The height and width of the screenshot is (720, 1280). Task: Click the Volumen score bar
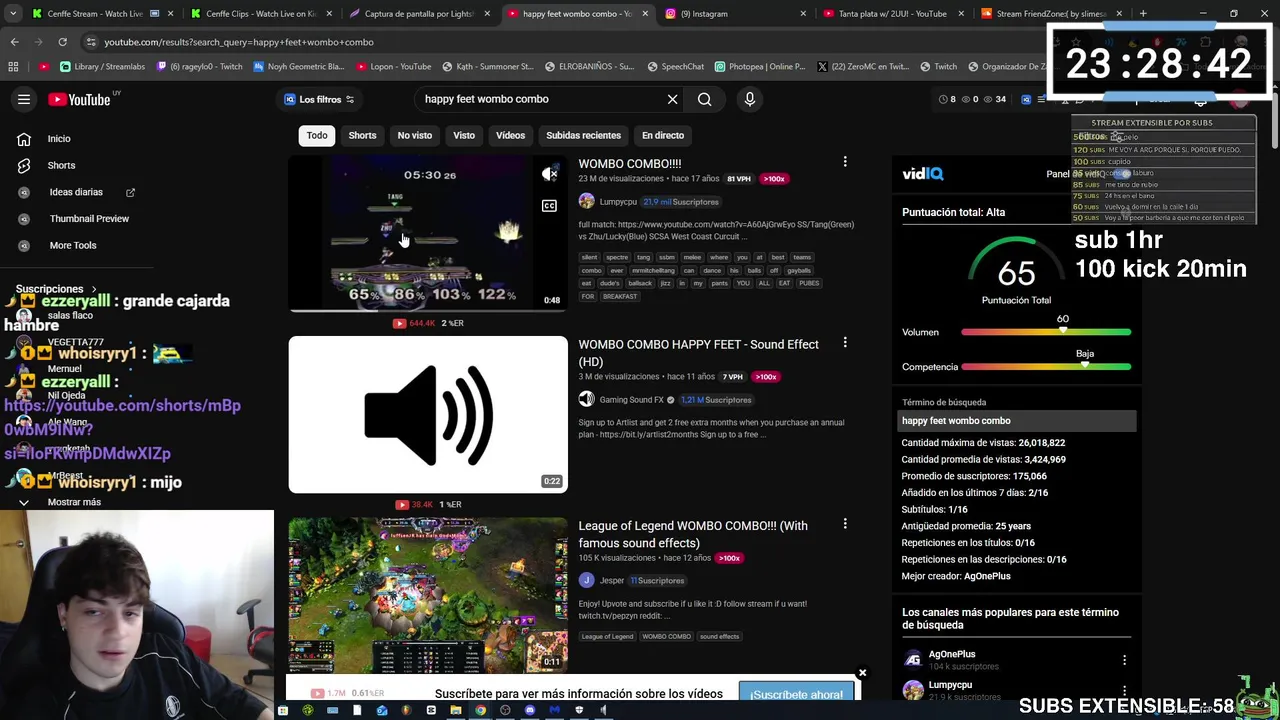[x=1046, y=332]
